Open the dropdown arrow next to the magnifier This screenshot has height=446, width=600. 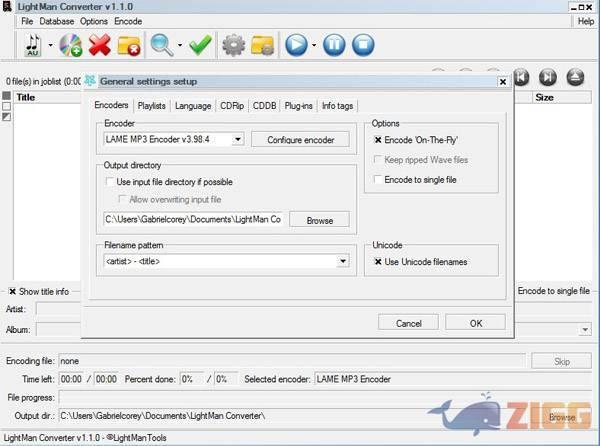[180, 45]
